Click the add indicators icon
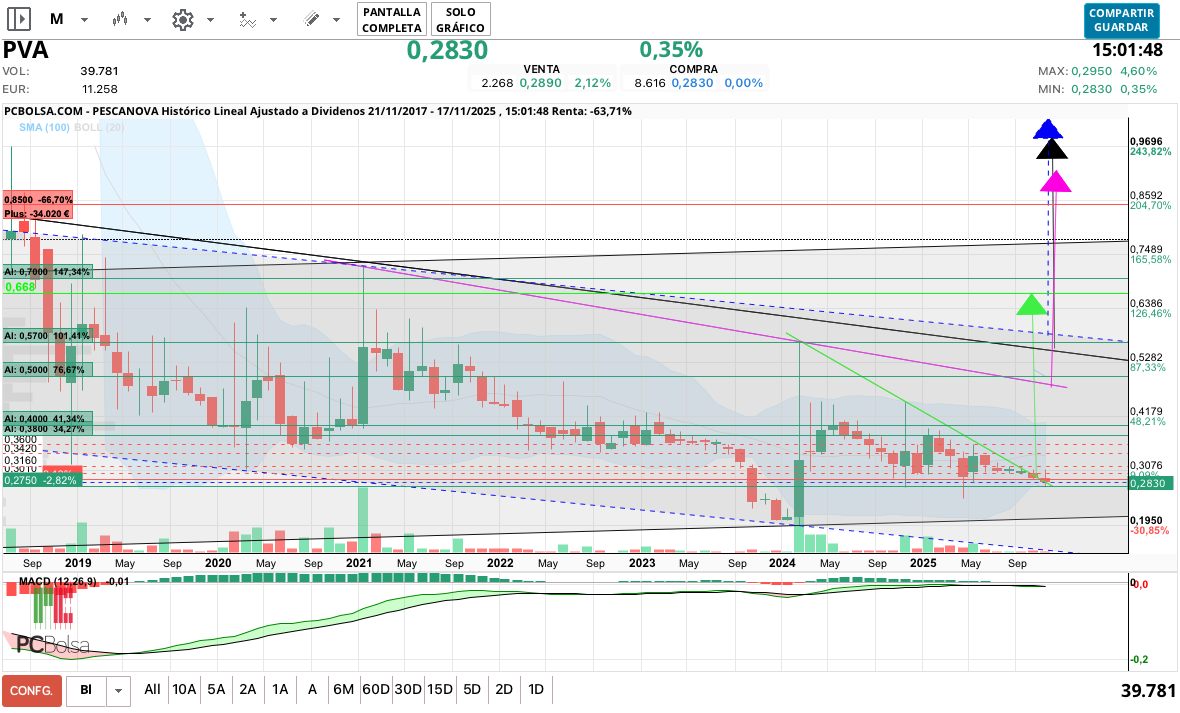This screenshot has height=713, width=1180. point(247,19)
